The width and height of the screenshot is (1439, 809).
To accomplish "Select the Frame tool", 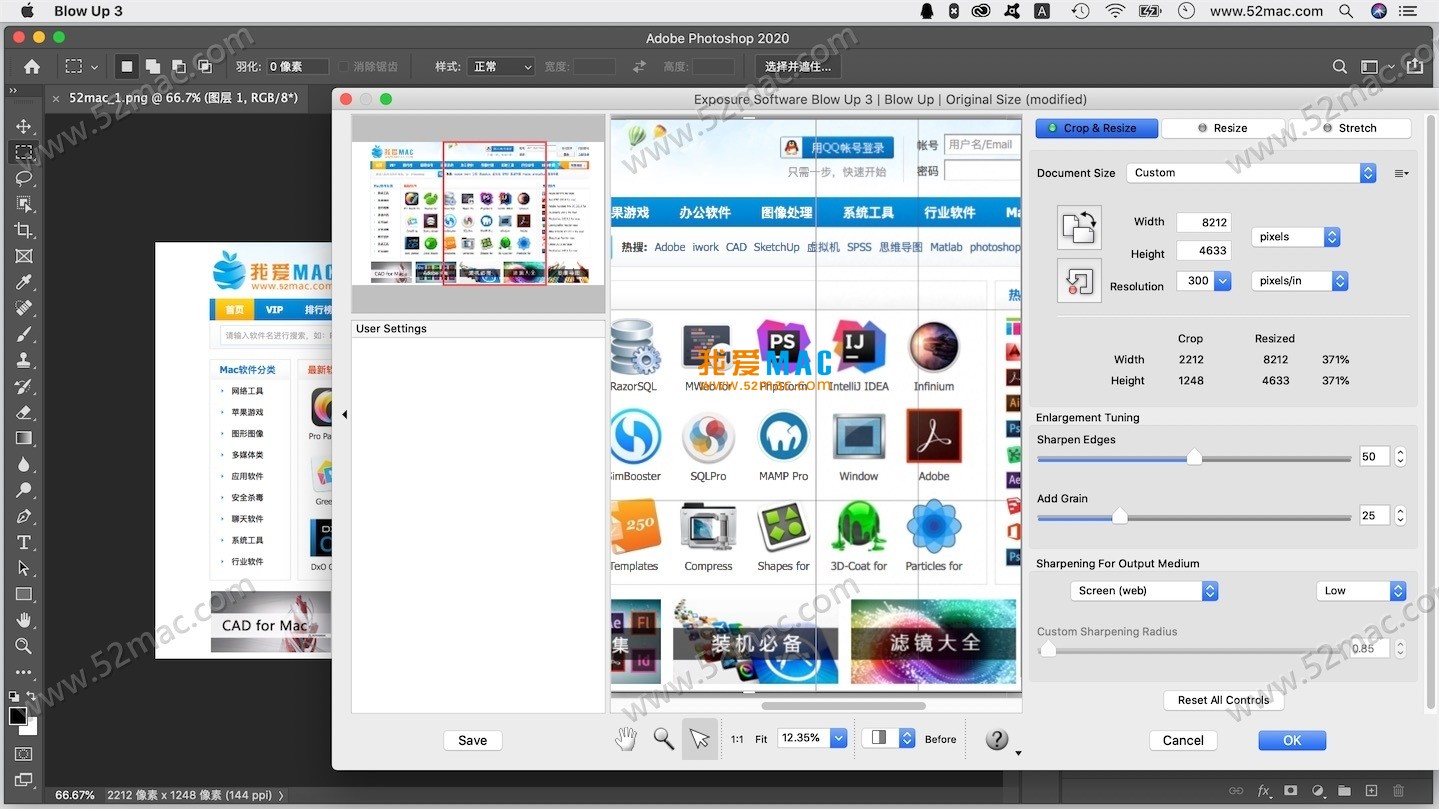I will (23, 256).
